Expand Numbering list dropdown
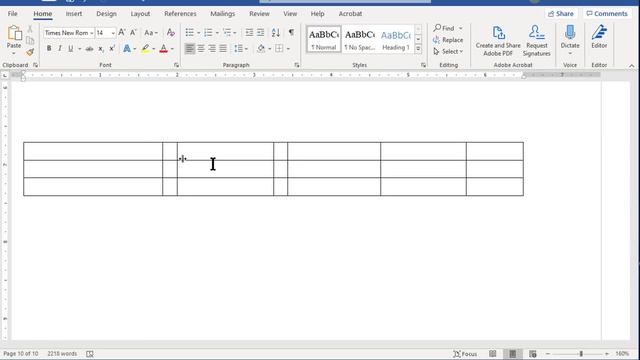 [217, 33]
